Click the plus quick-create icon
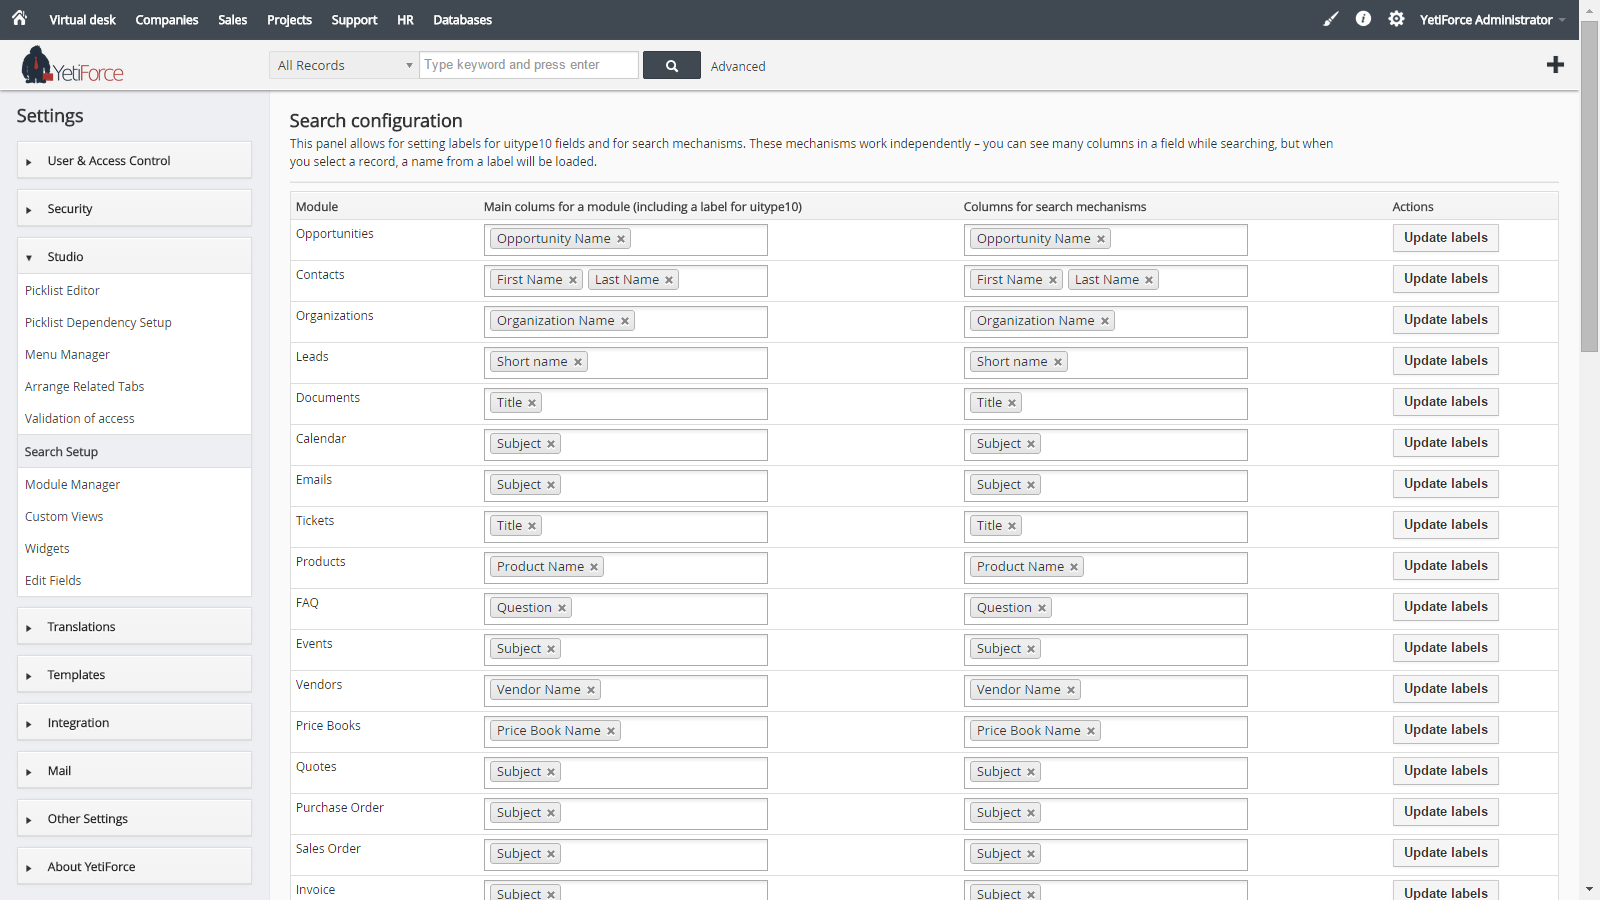The image size is (1600, 900). point(1555,65)
